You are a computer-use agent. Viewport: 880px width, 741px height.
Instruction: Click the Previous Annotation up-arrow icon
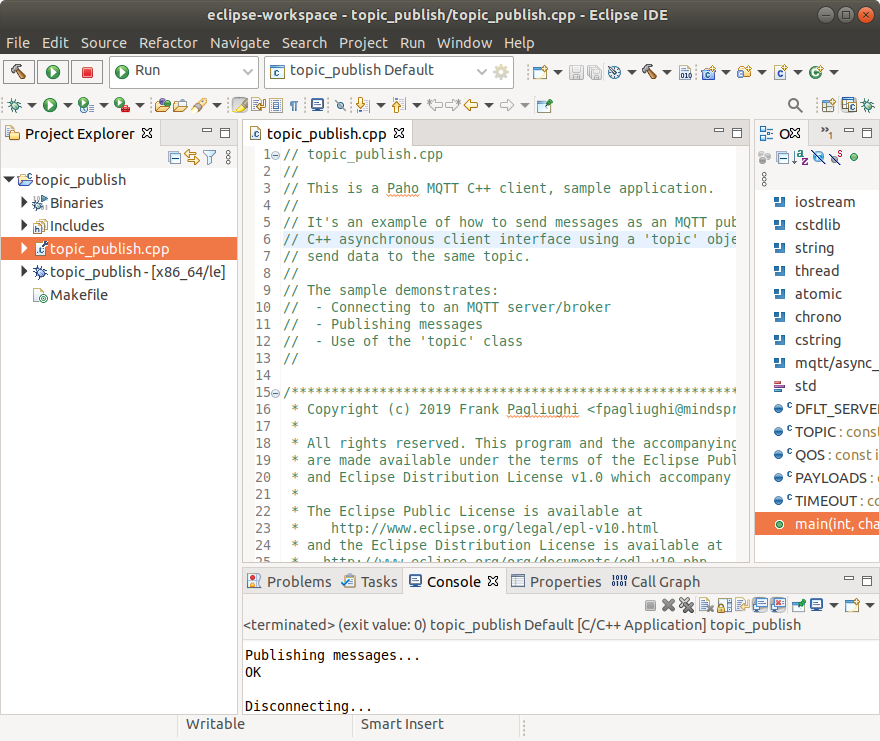(398, 105)
